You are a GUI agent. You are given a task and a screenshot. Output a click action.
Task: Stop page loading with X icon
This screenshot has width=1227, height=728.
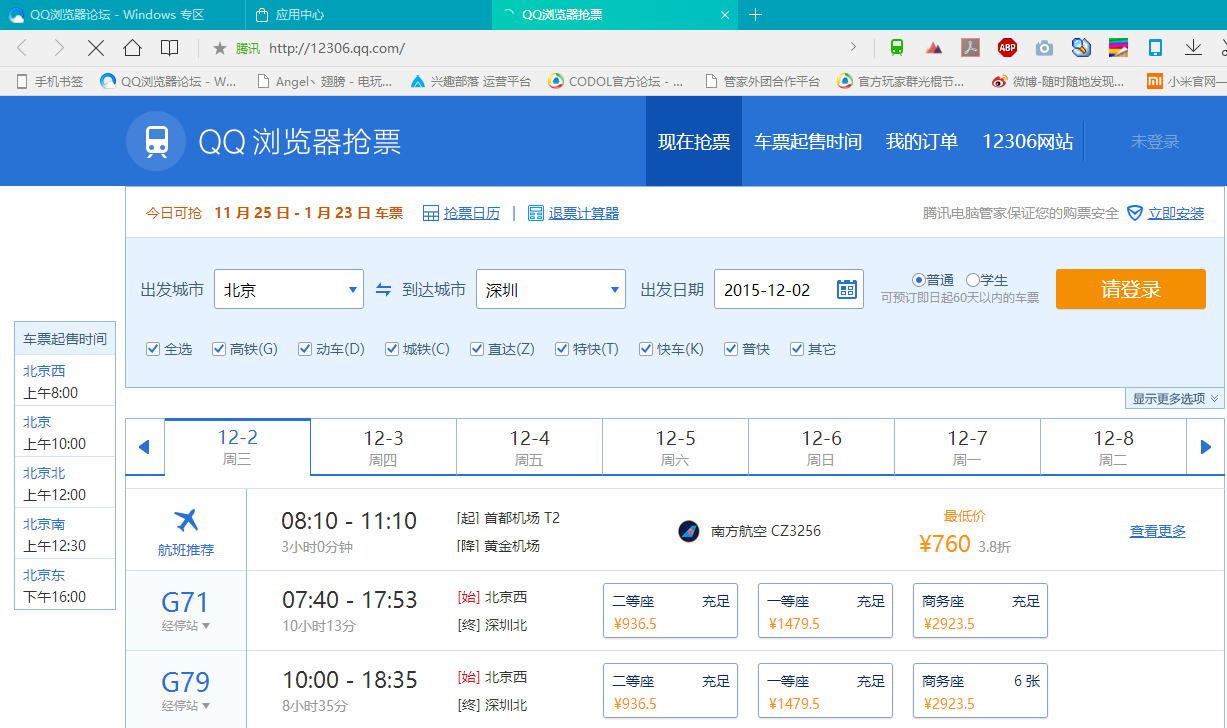[96, 48]
